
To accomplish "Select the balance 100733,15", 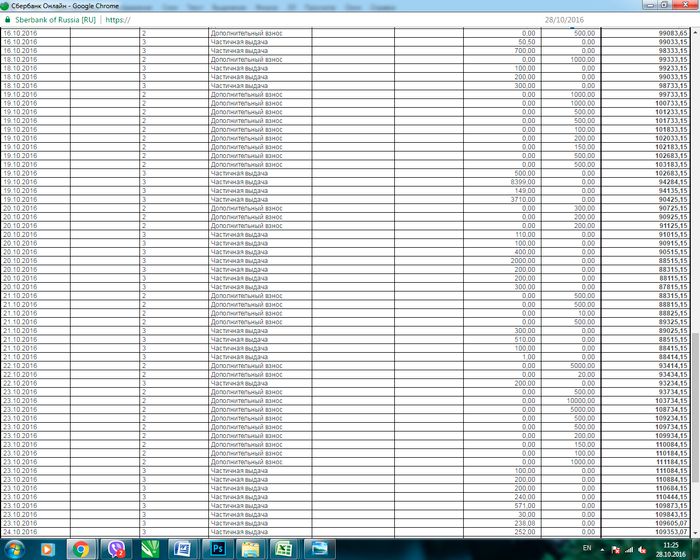I will click(671, 103).
